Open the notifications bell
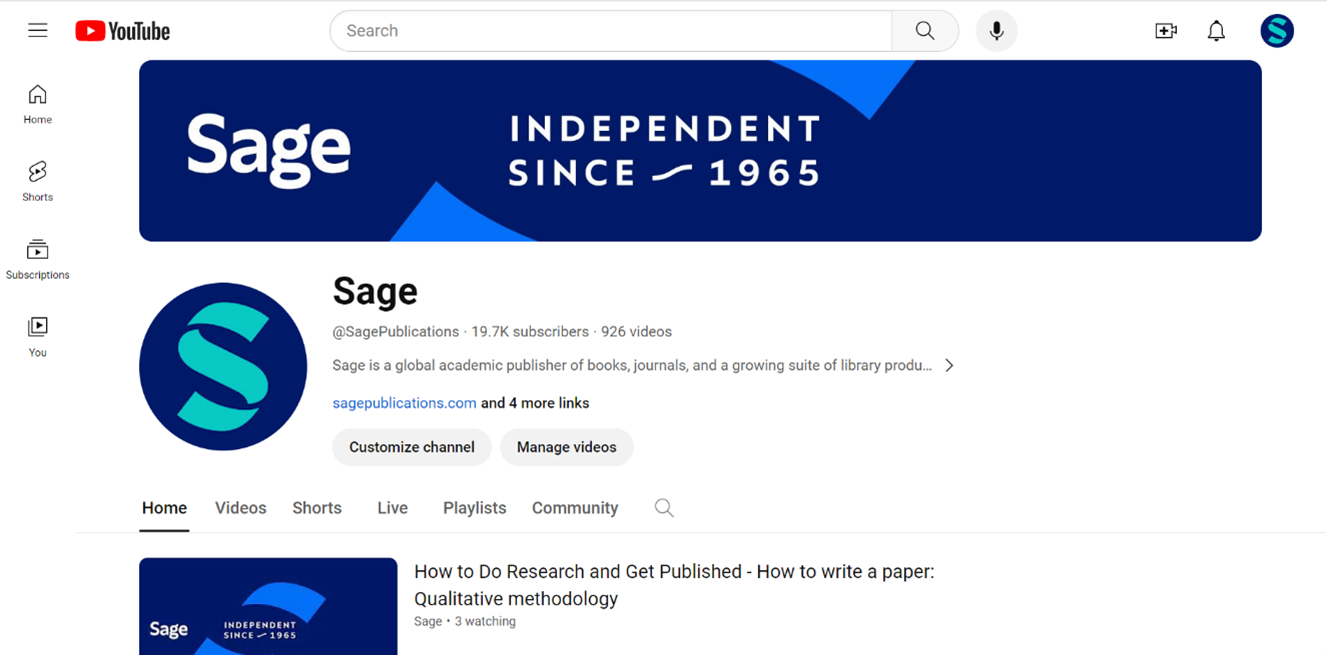The width and height of the screenshot is (1327, 655). (1216, 31)
